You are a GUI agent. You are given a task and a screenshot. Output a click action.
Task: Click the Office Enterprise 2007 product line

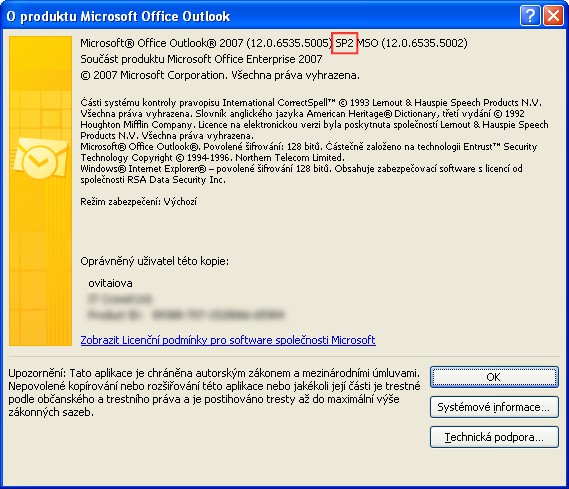tap(201, 59)
